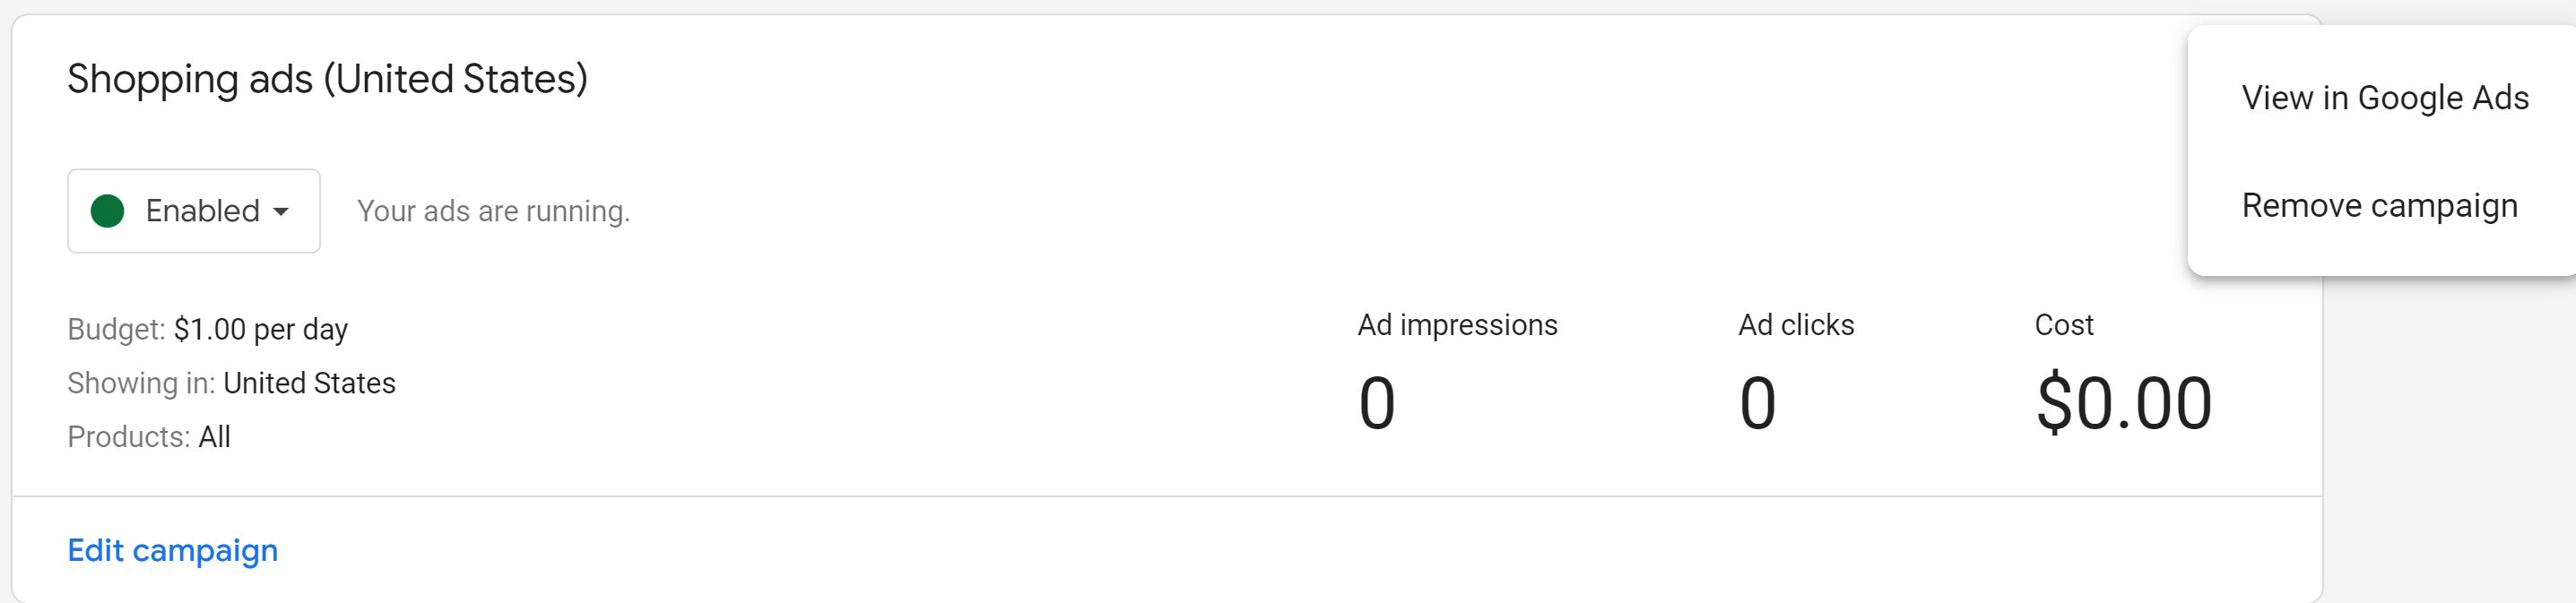Open the Enabled status dropdown
Viewport: 2576px width, 603px height.
[x=194, y=211]
